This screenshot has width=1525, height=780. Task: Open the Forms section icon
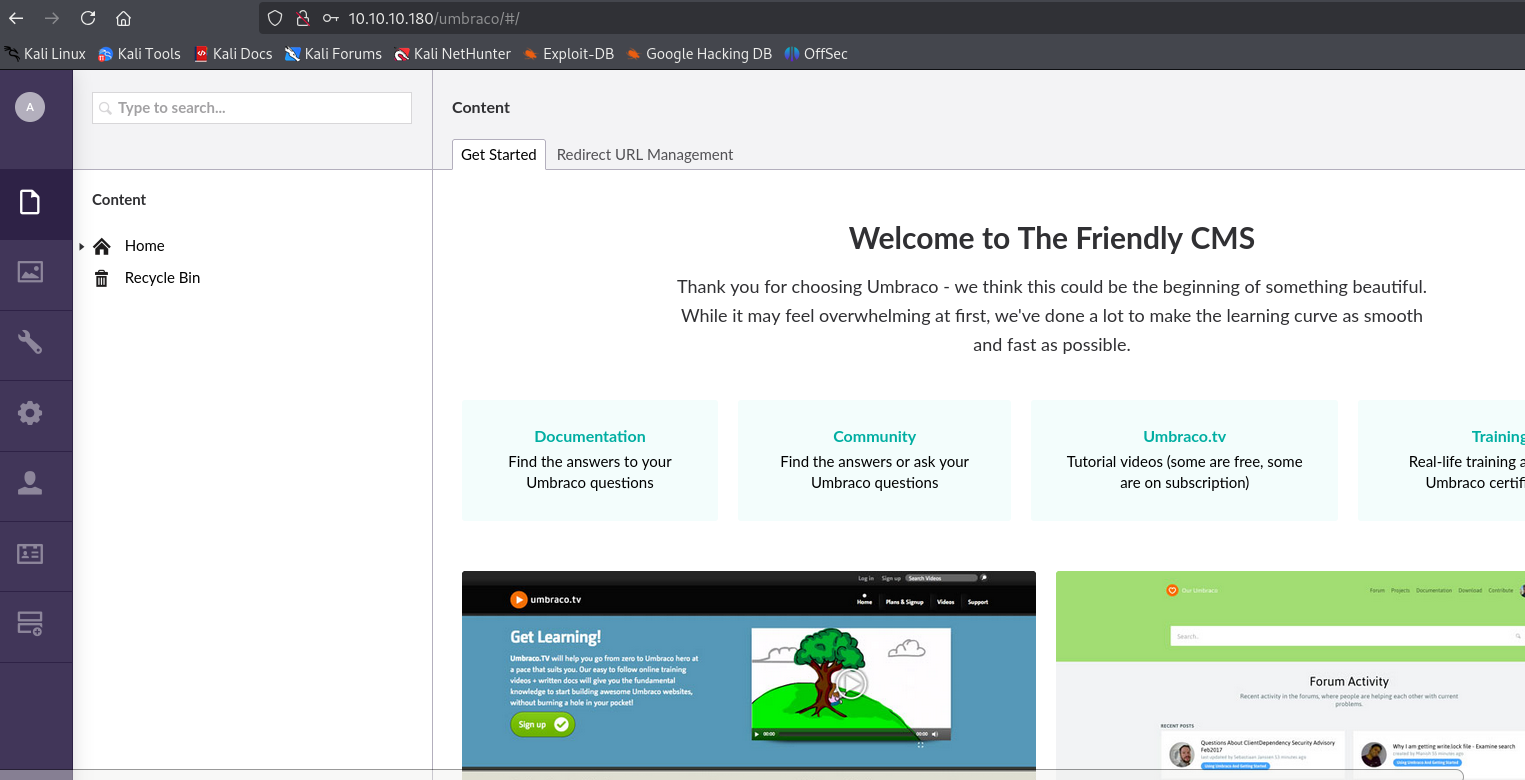pos(30,624)
